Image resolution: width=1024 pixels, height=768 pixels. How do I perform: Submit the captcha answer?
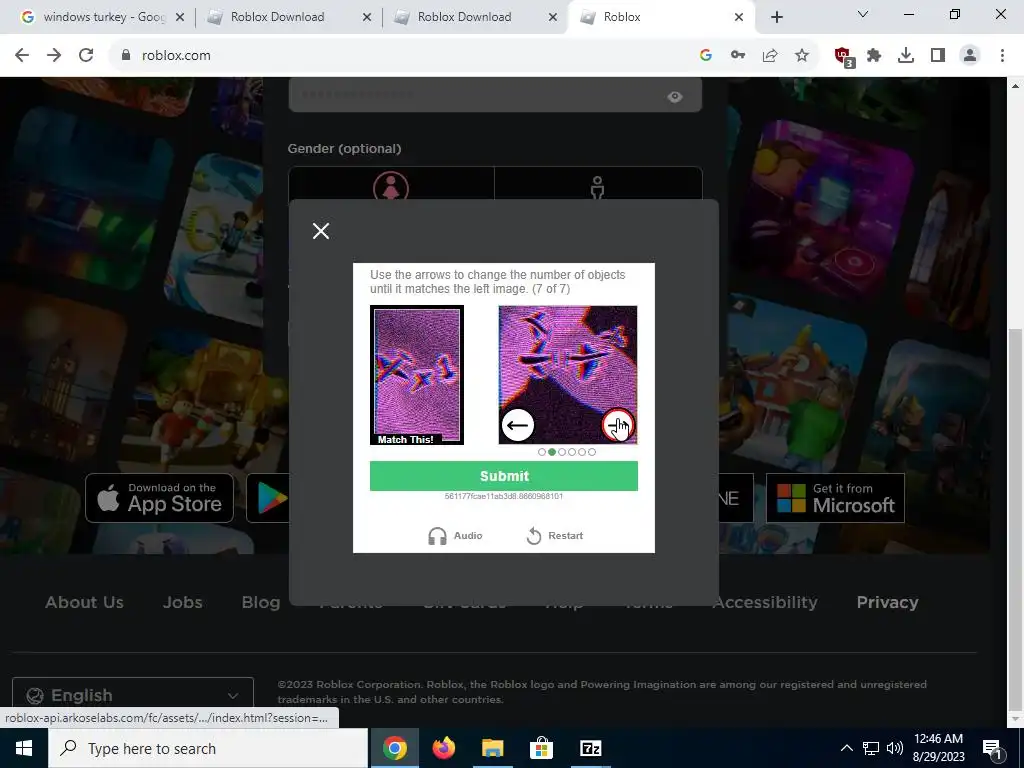(504, 476)
